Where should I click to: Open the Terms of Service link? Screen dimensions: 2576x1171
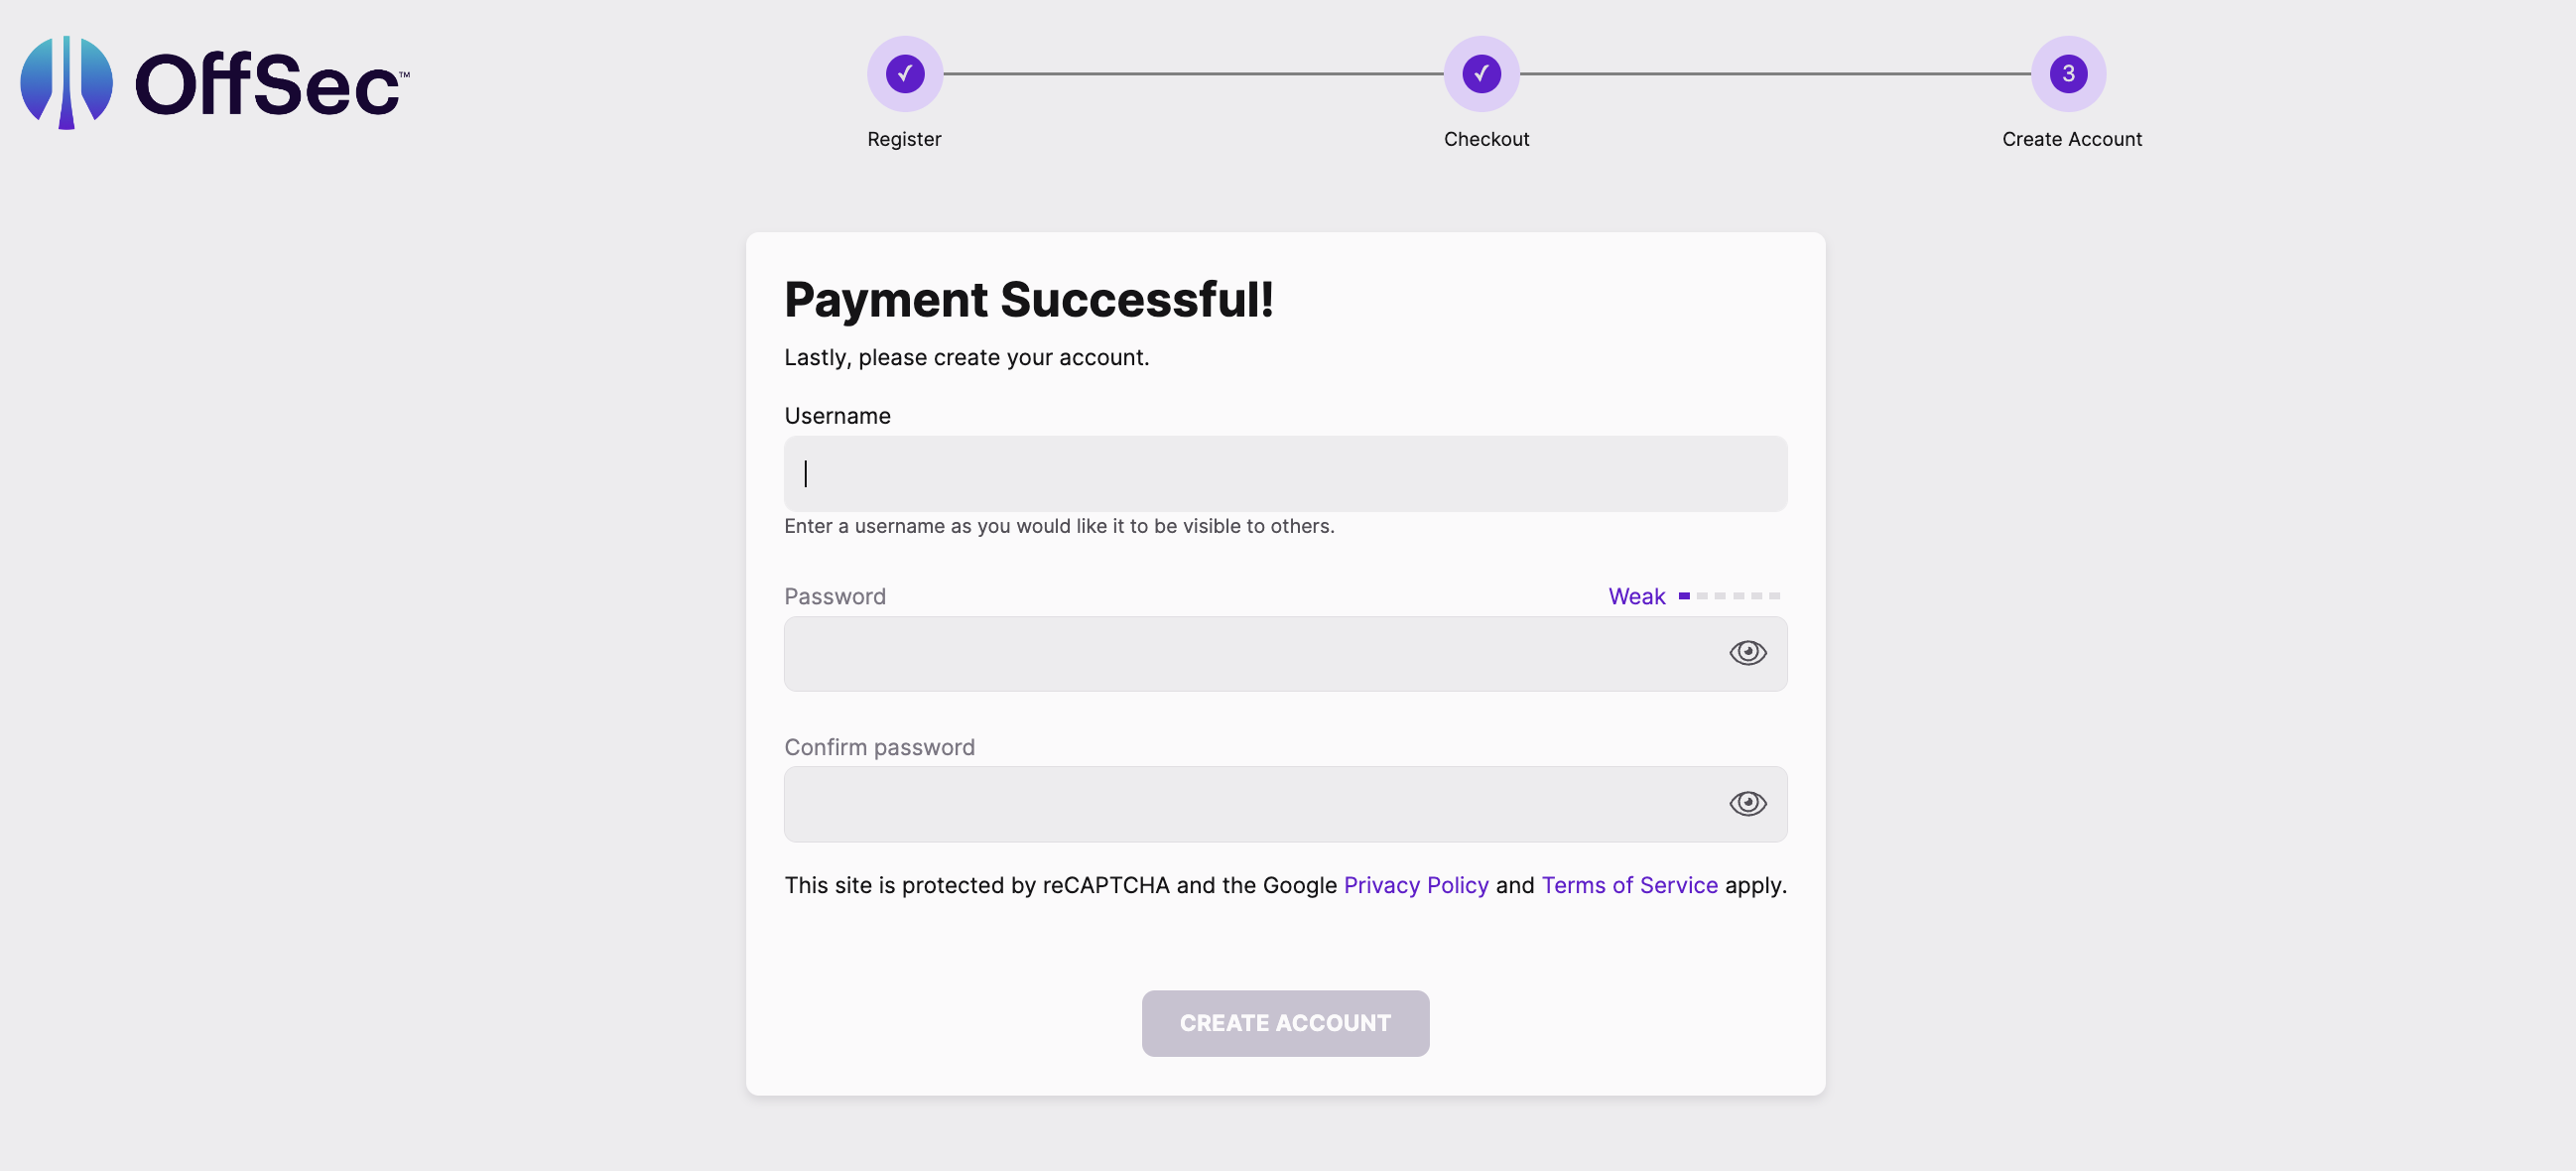1629,885
